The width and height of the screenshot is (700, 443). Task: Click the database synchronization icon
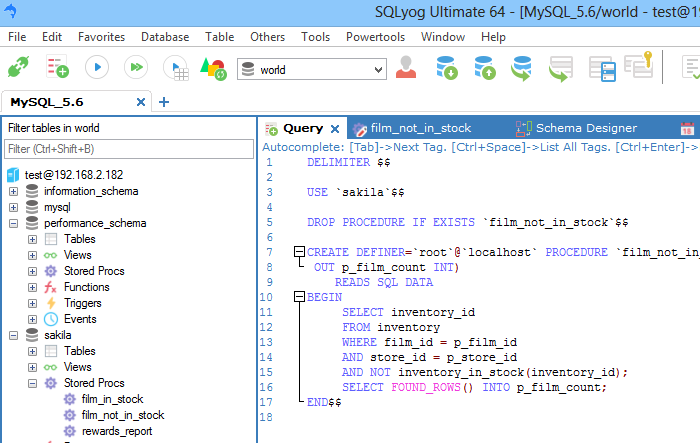(521, 68)
